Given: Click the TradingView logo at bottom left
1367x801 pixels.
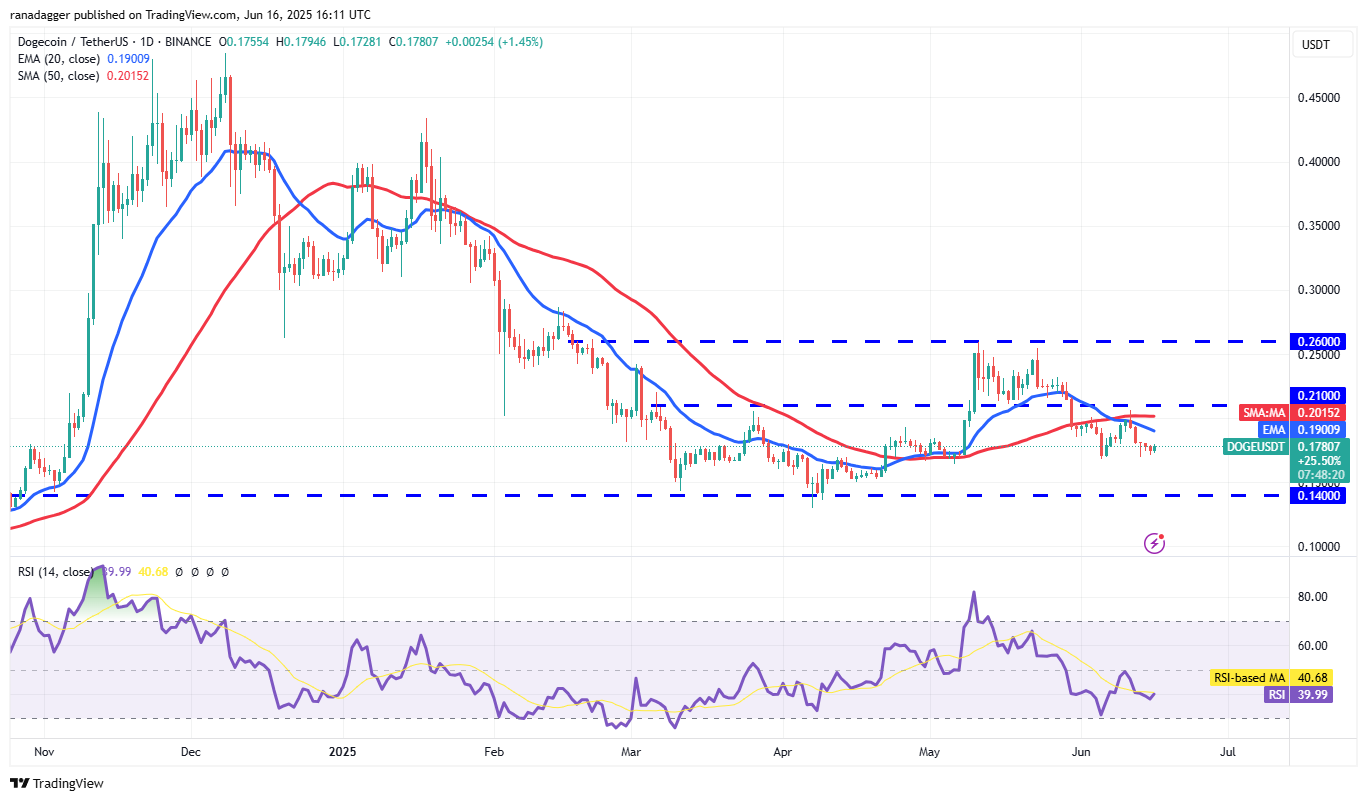Looking at the screenshot, I should [x=57, y=783].
